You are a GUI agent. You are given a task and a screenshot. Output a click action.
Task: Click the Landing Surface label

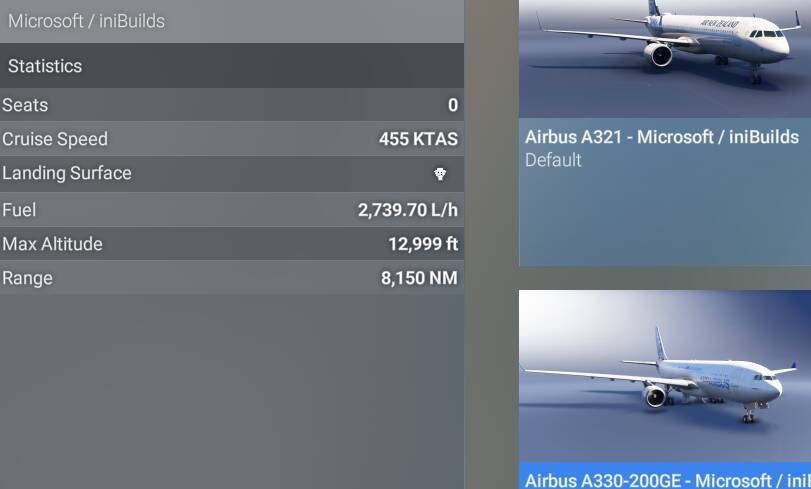tap(67, 173)
